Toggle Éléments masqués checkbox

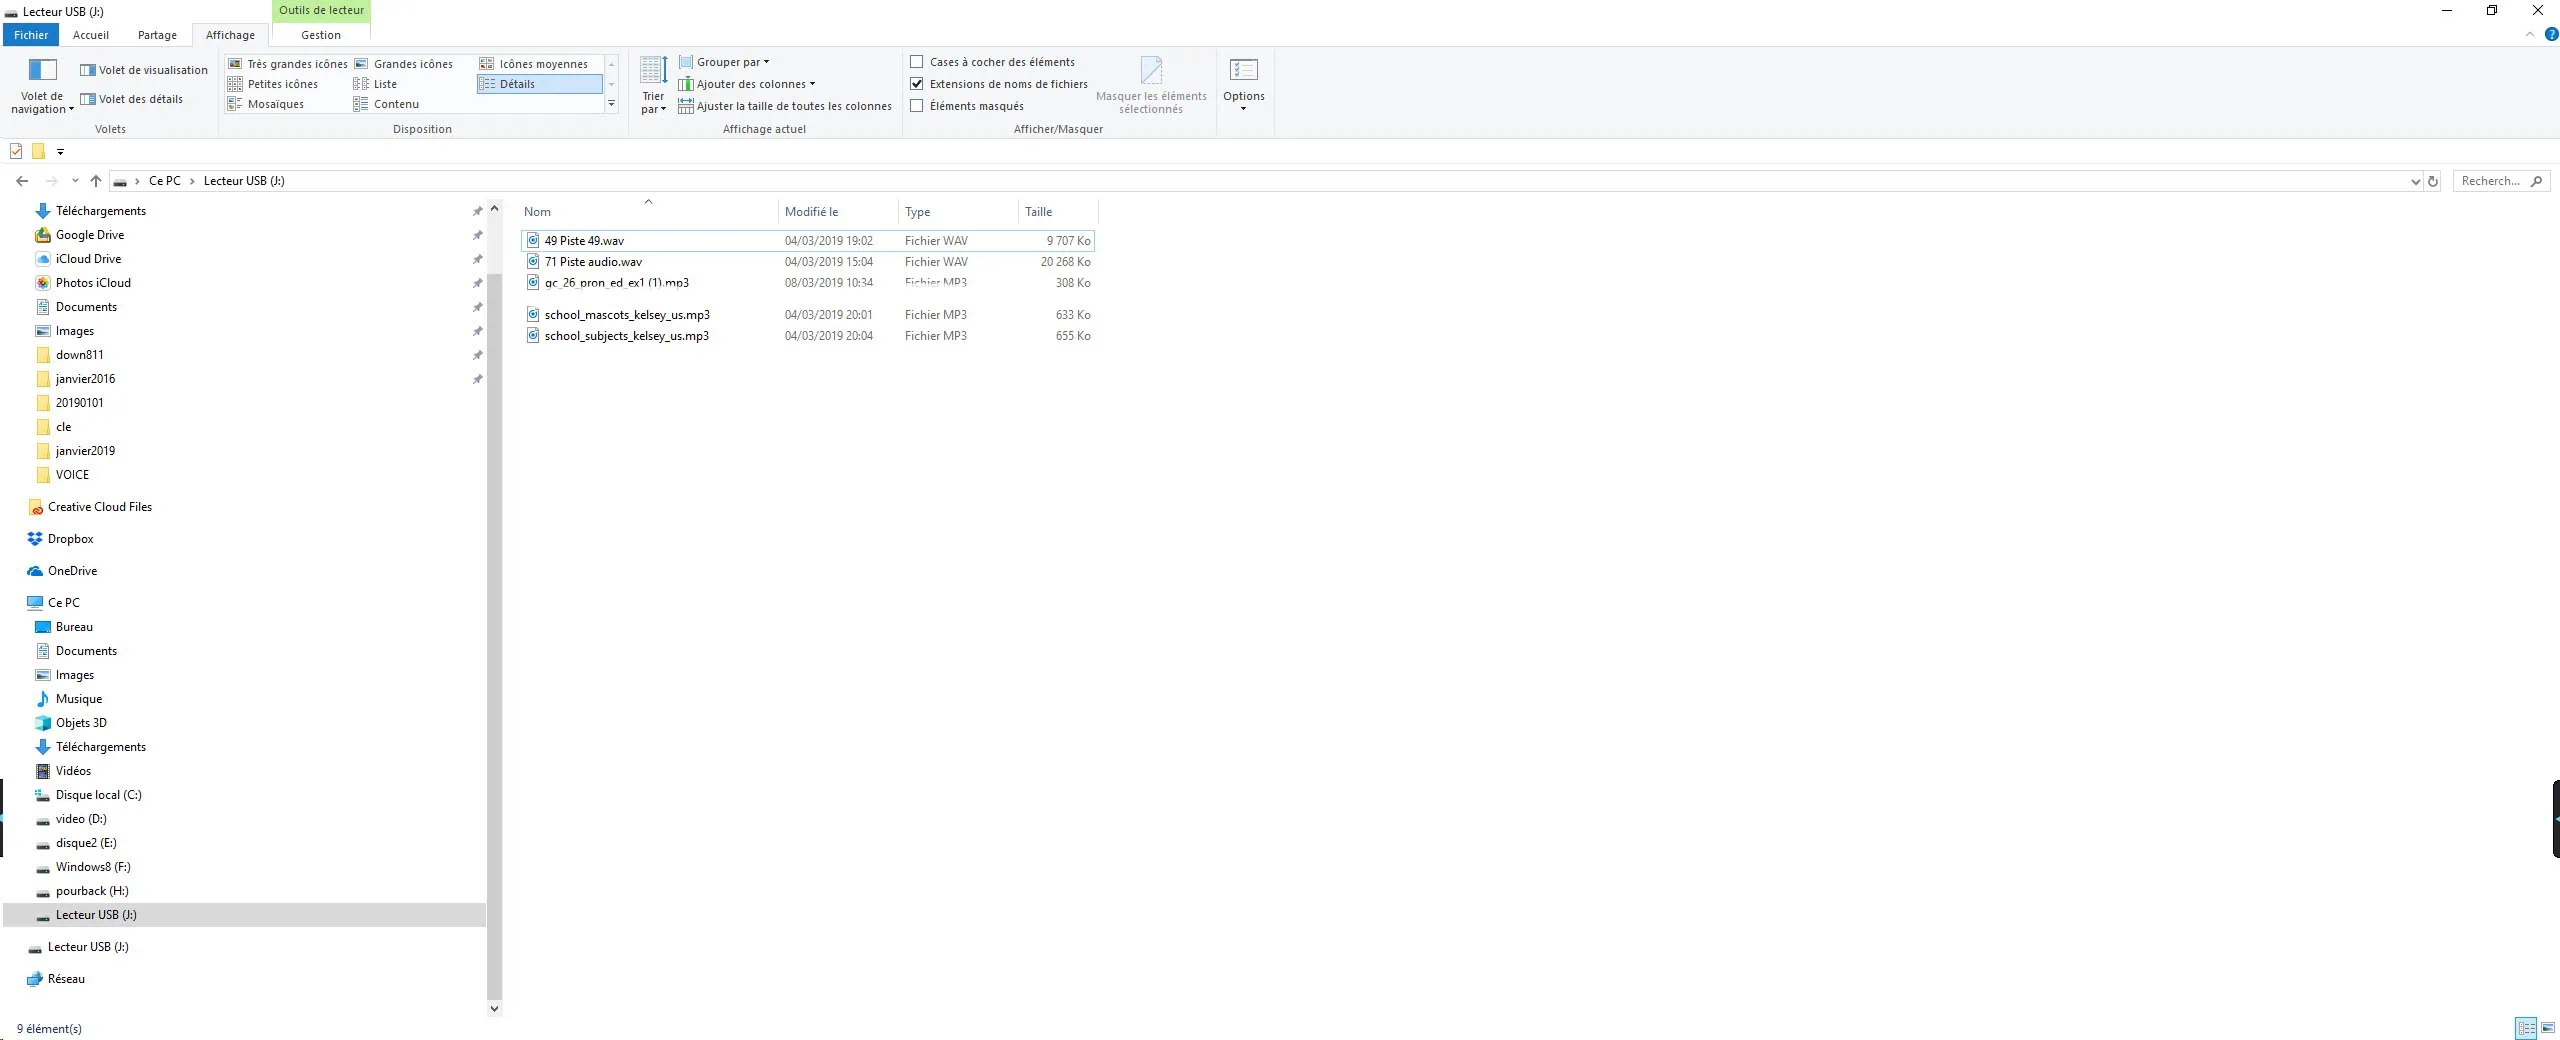tap(916, 106)
